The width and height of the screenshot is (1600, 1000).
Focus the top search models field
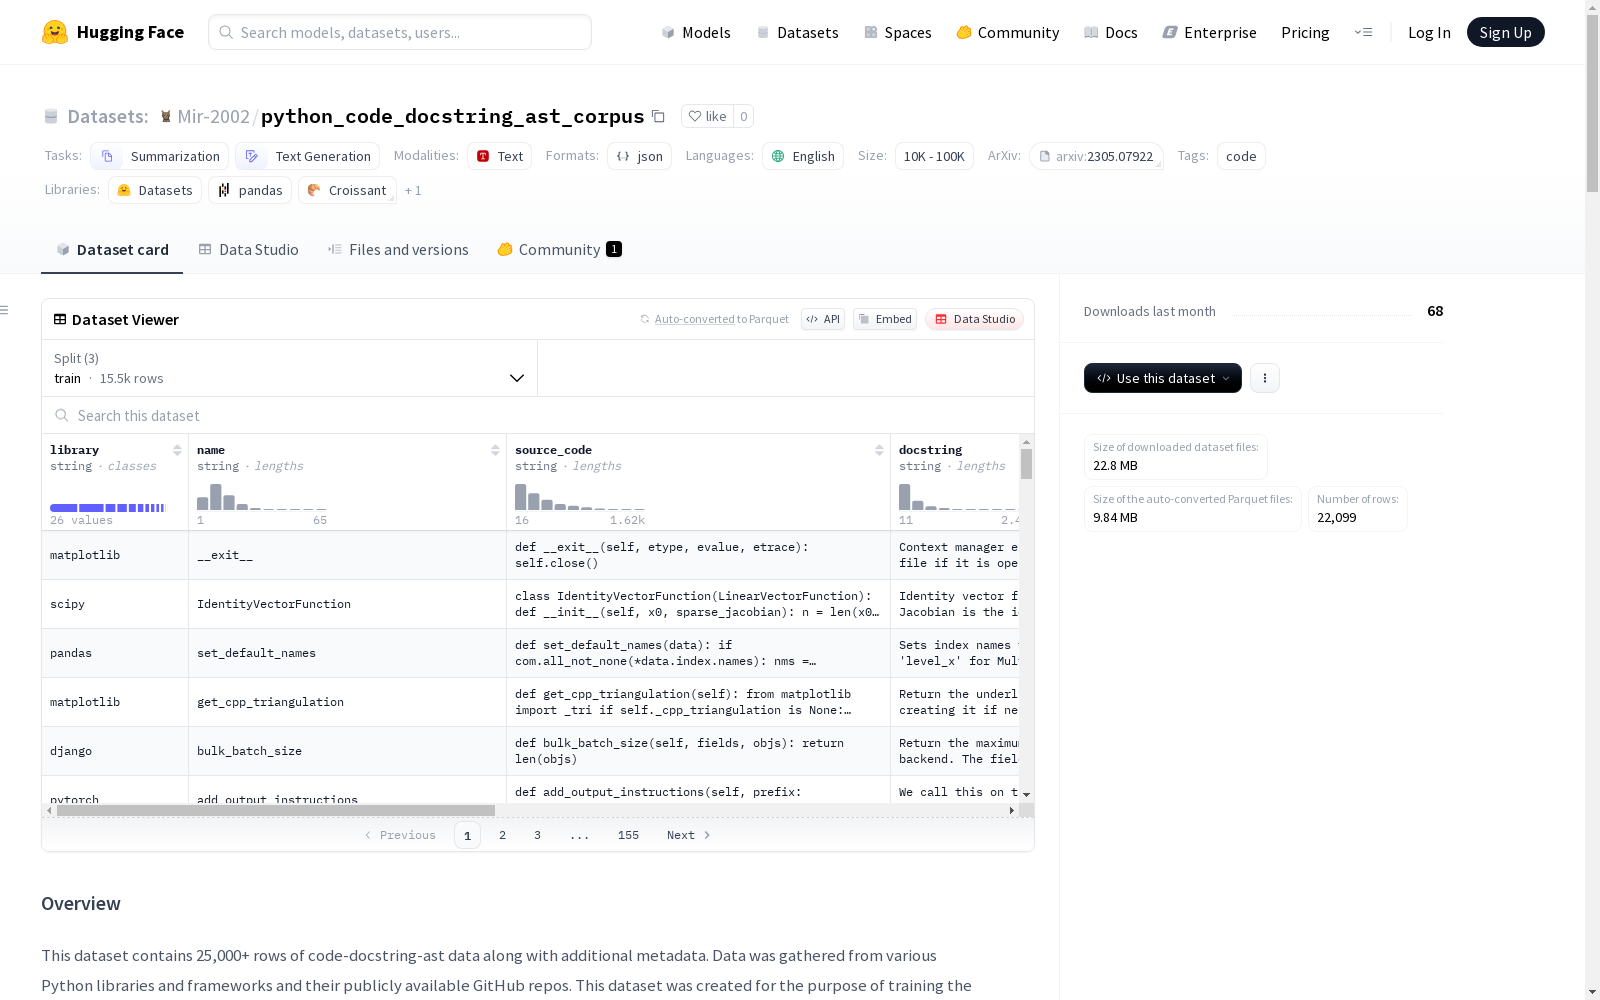tap(400, 32)
